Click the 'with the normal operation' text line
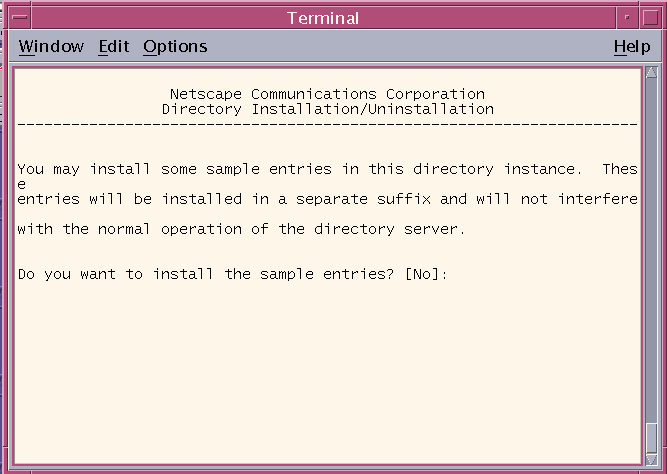The image size is (667, 474). coord(241,229)
